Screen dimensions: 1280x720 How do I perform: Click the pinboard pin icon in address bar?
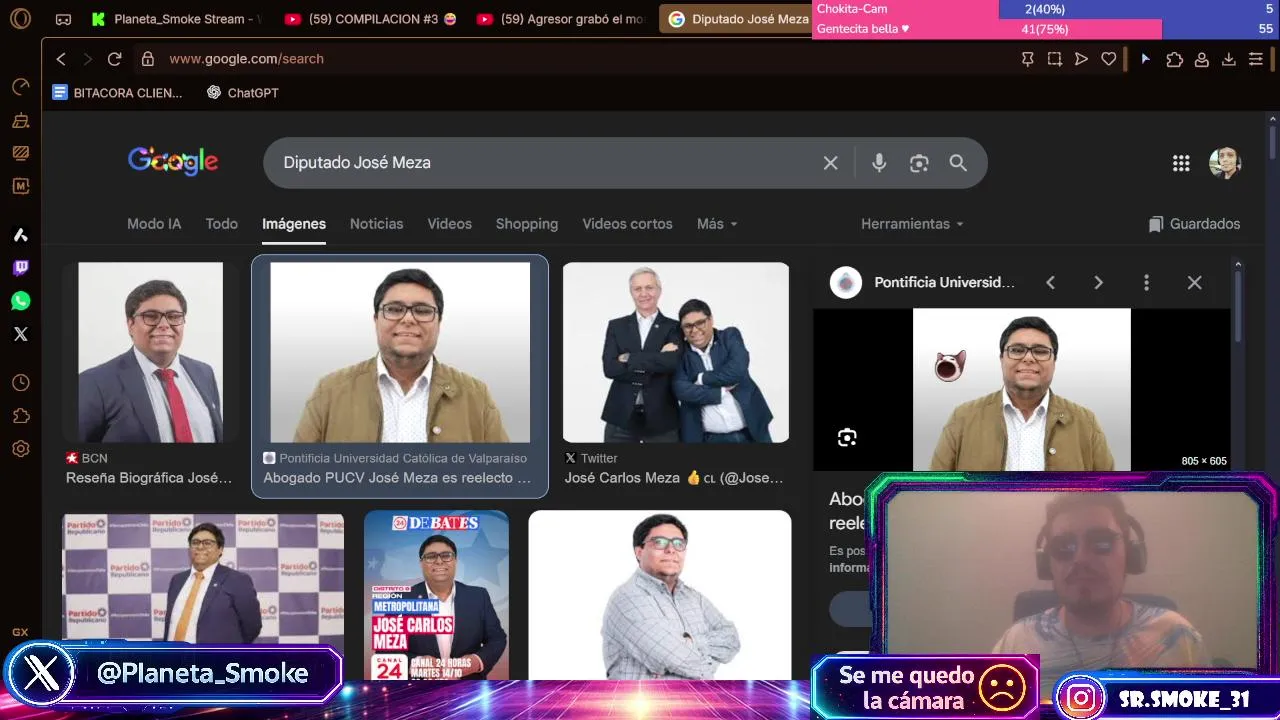[x=1027, y=59]
